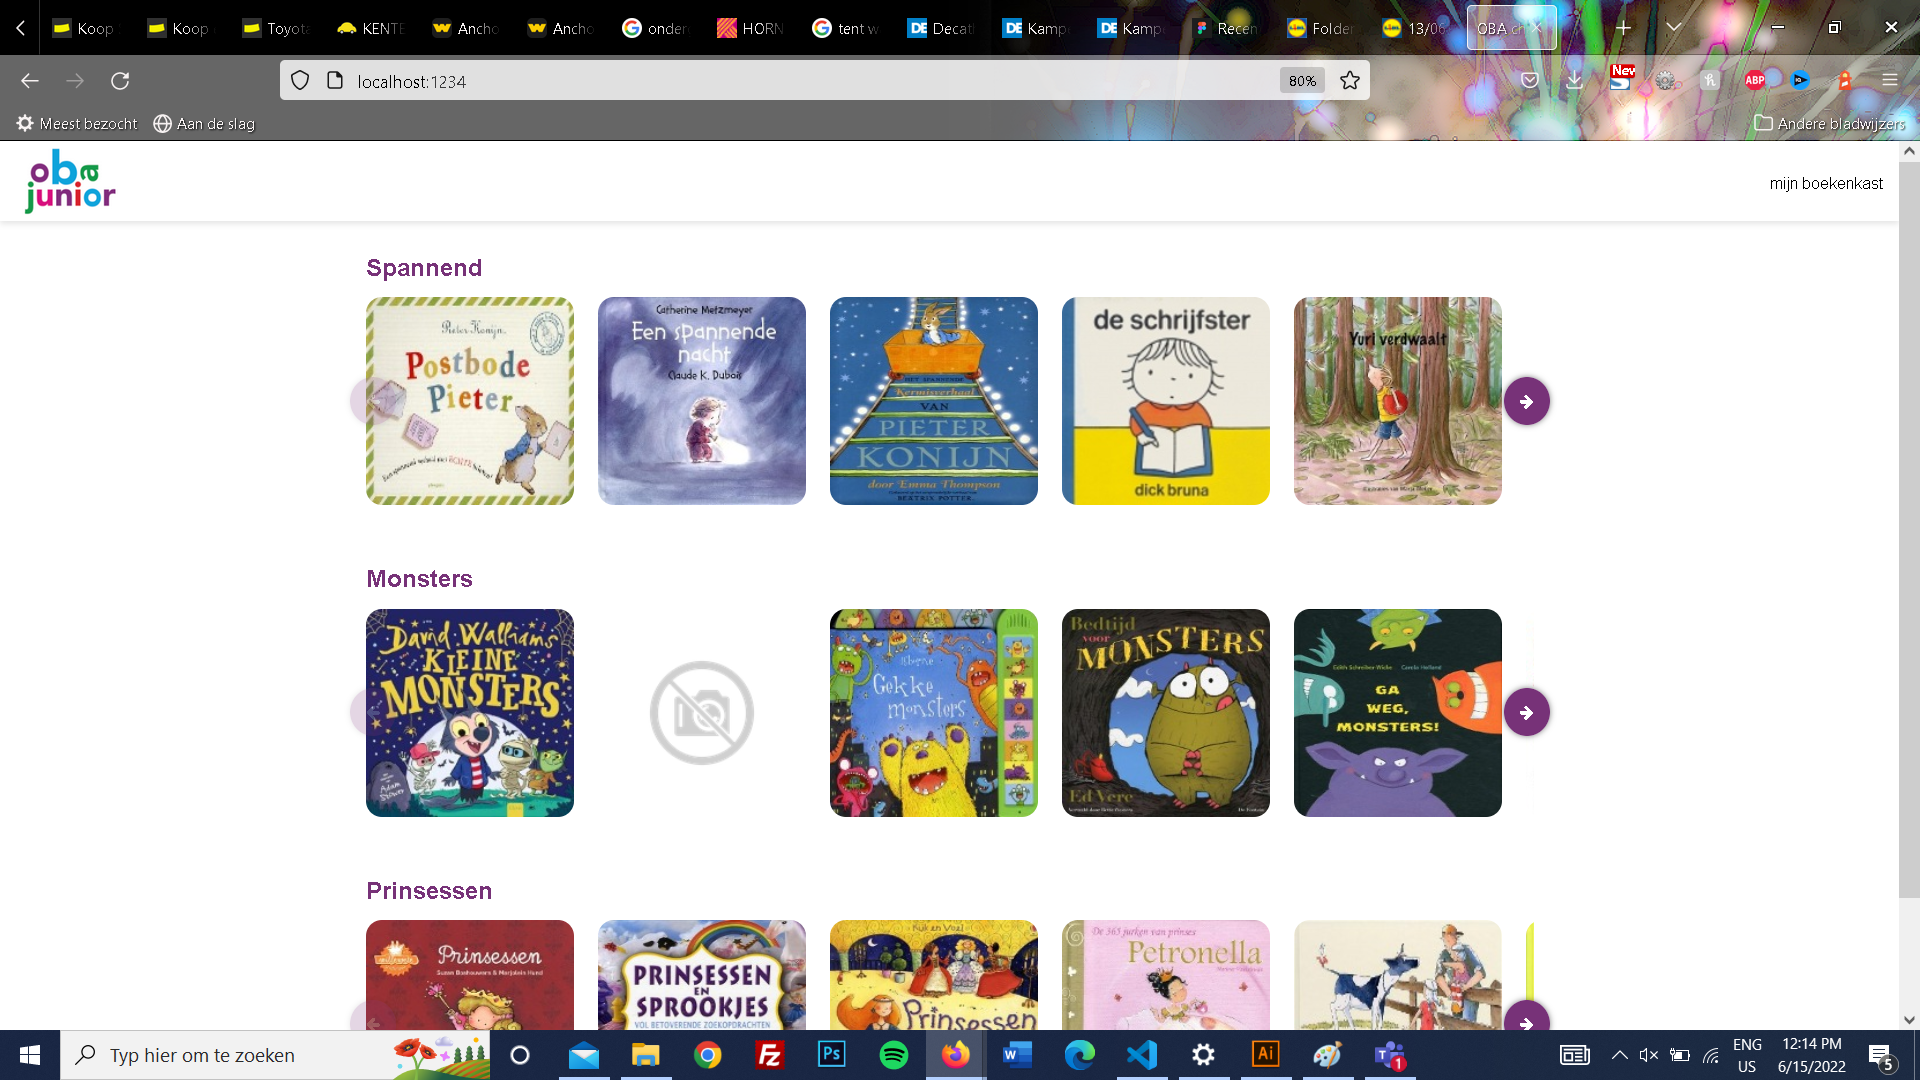Launch FileZilla from the taskbar
The image size is (1920, 1080).
coord(769,1054)
